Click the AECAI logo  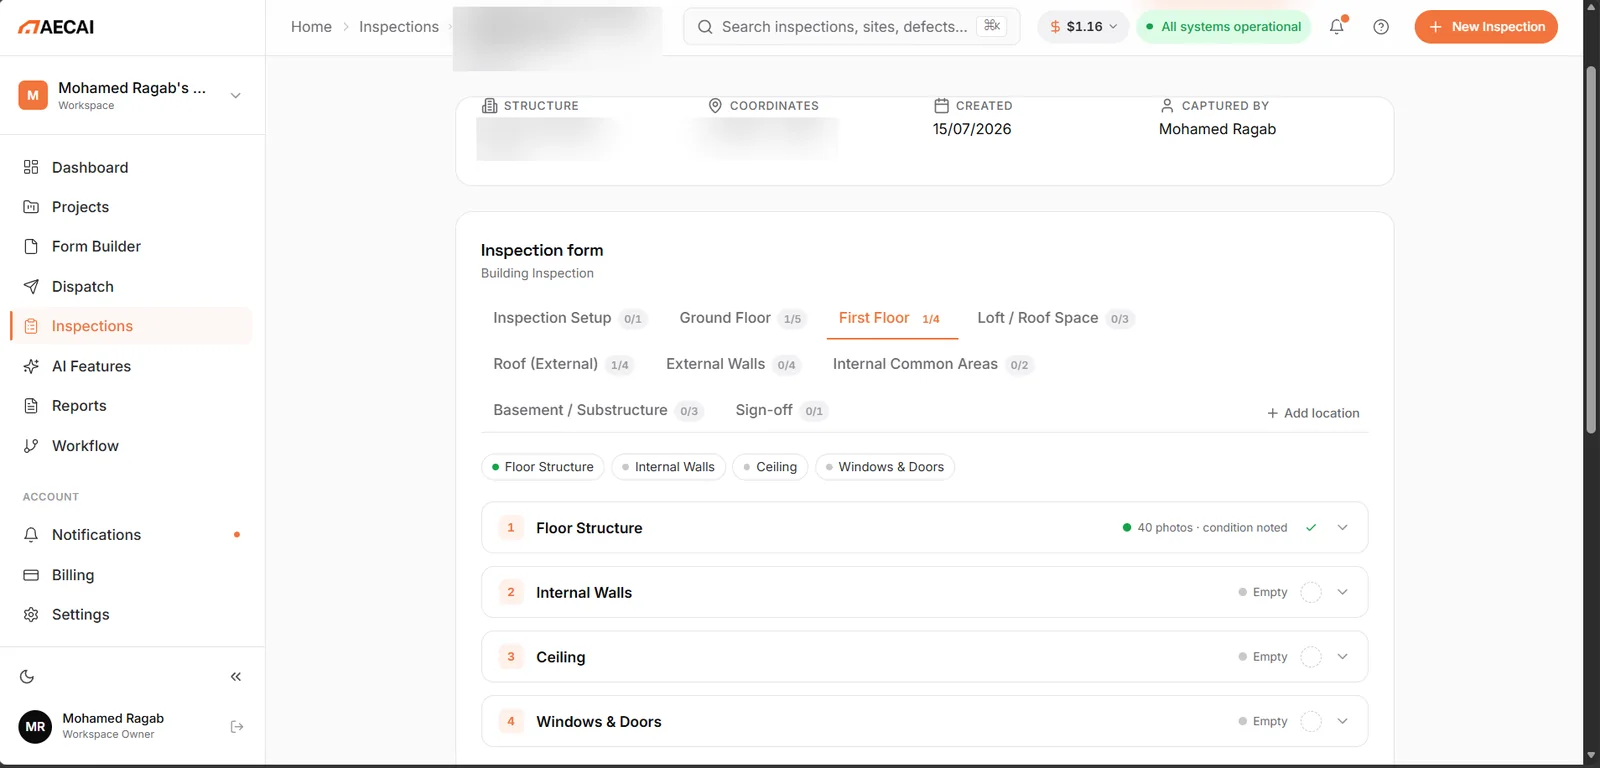click(x=56, y=27)
